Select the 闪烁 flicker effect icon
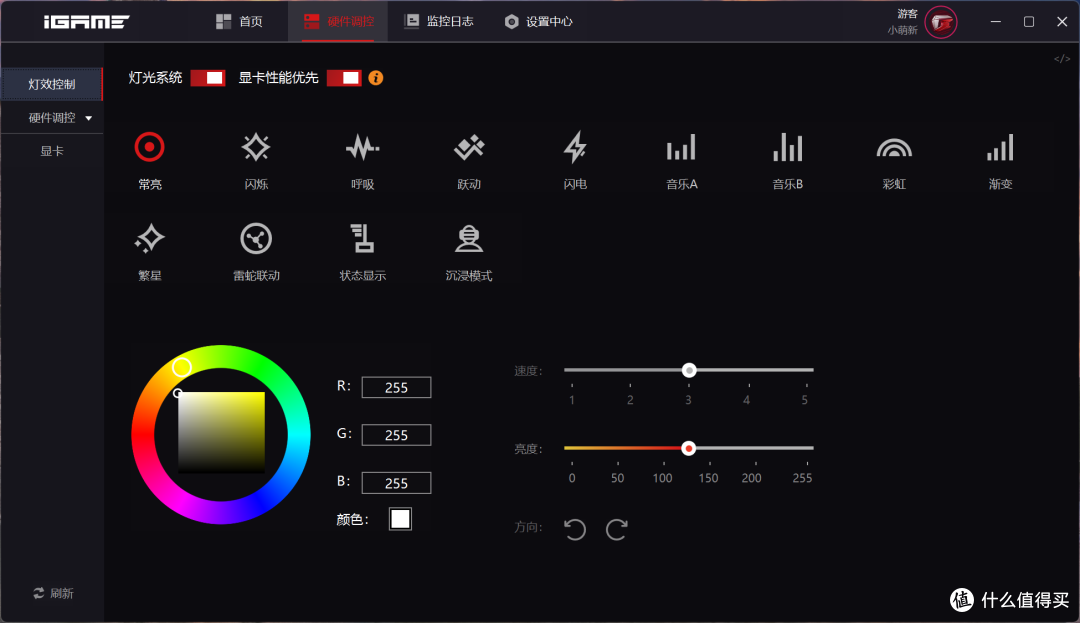 [256, 147]
